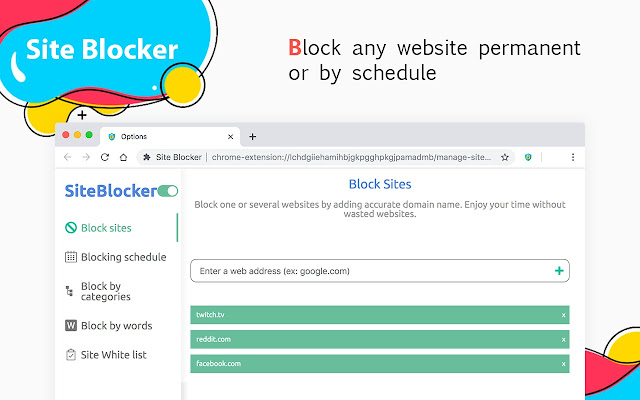Viewport: 640px width, 400px height.
Task: Click the clipboard icon for Site White list
Action: coord(71,355)
